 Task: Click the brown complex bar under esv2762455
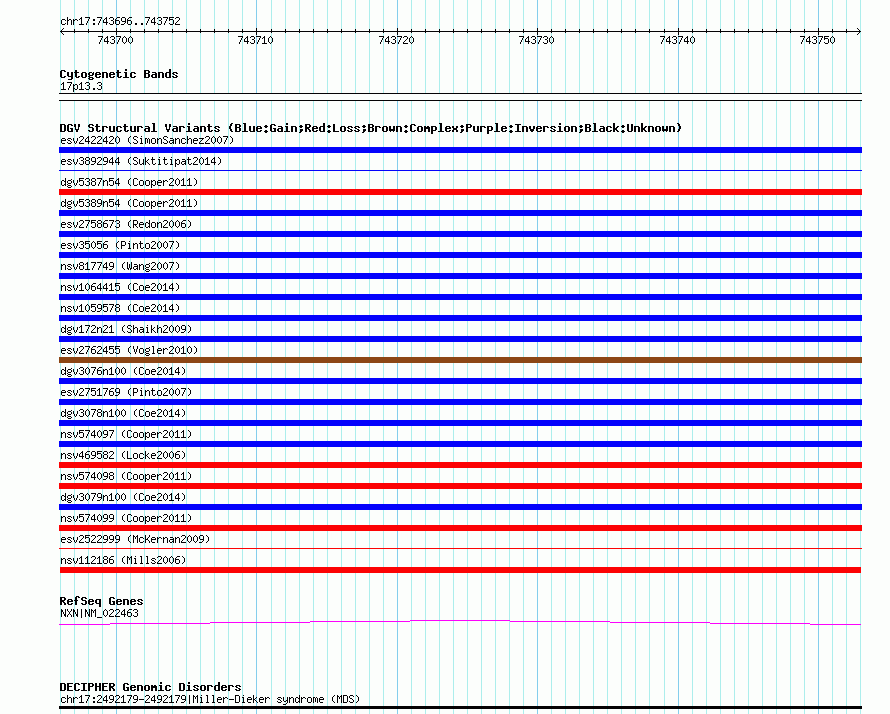pyautogui.click(x=460, y=360)
